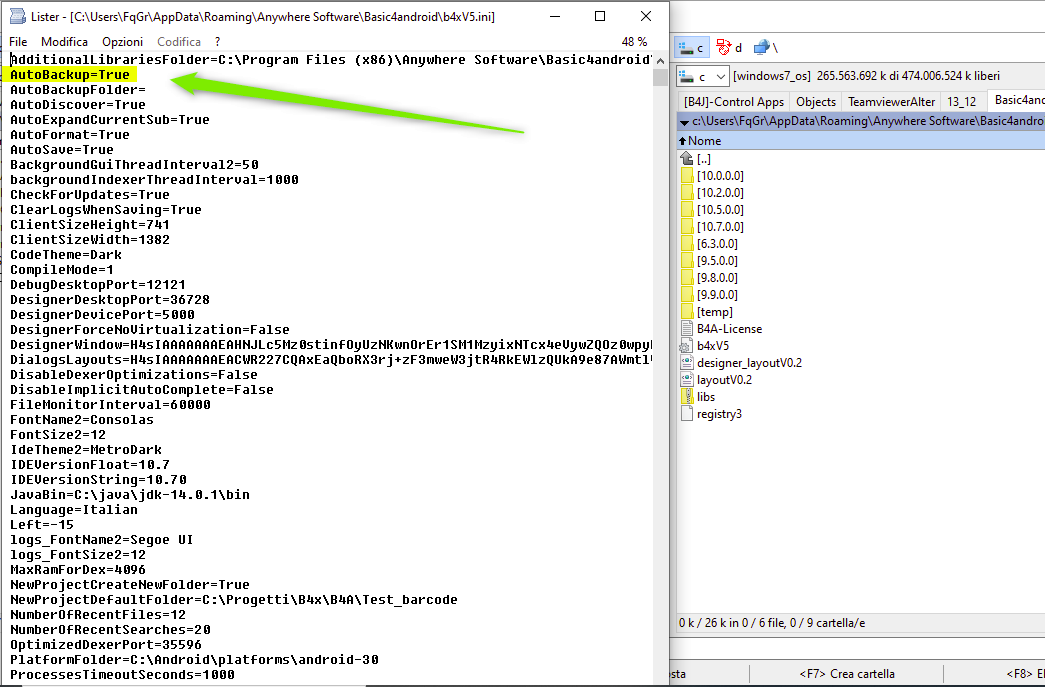The height and width of the screenshot is (687, 1045).
Task: Click the AutoSave=True line
Action: 62,150
